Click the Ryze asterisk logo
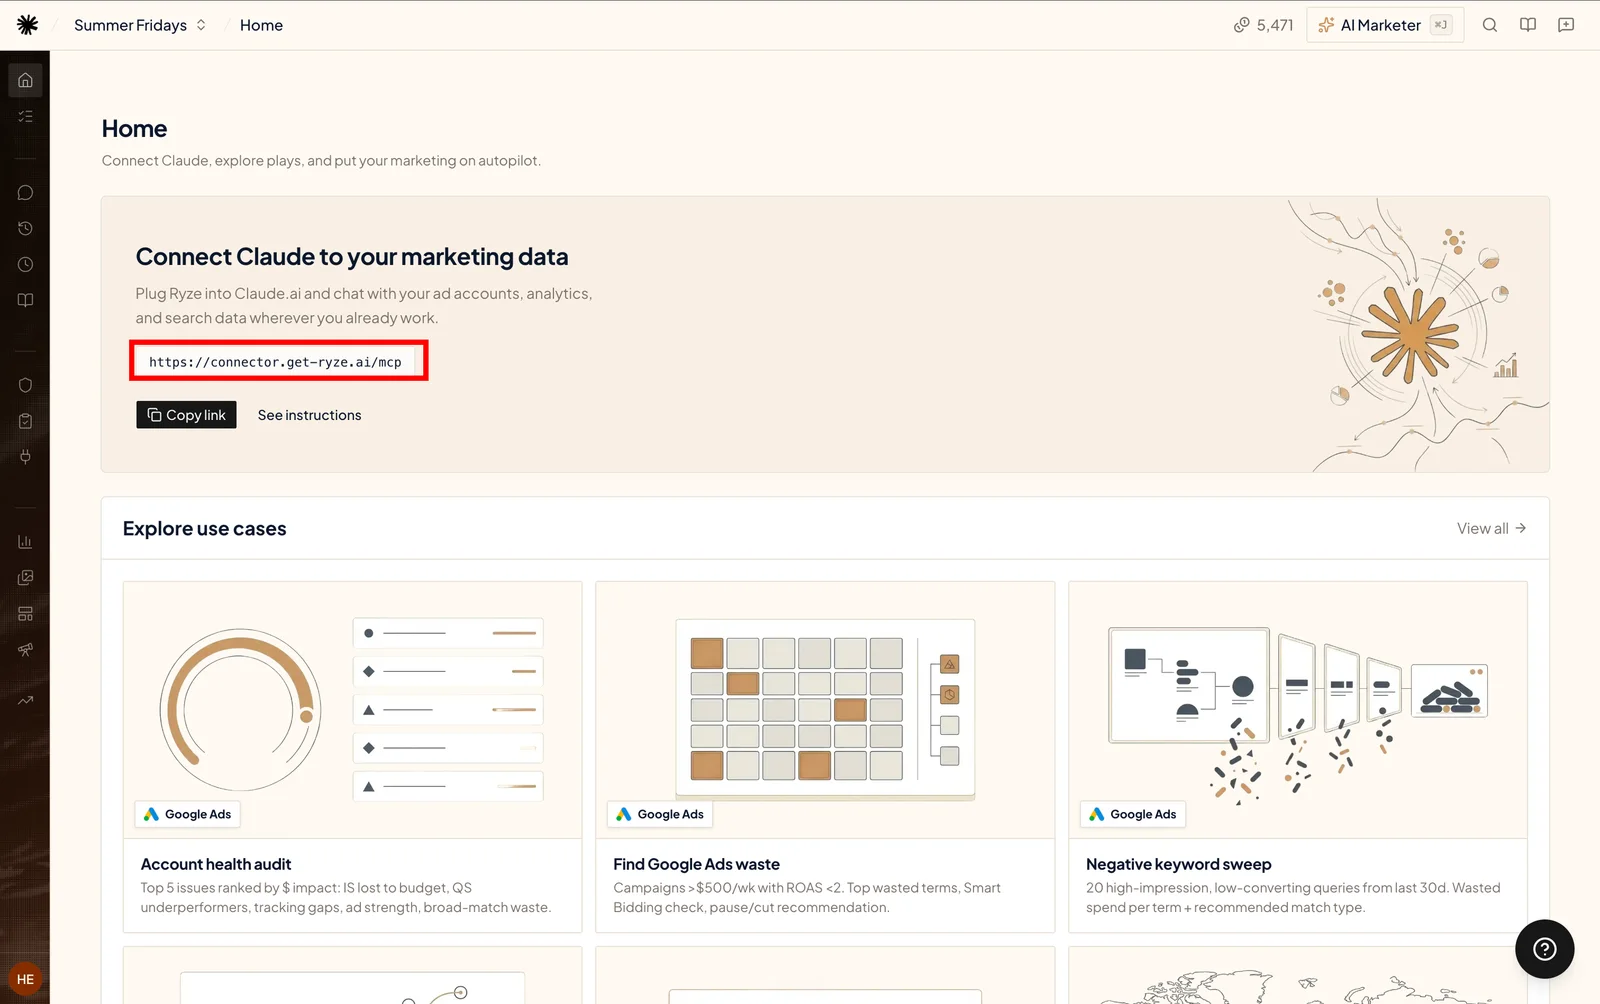Image resolution: width=1600 pixels, height=1004 pixels. click(27, 25)
